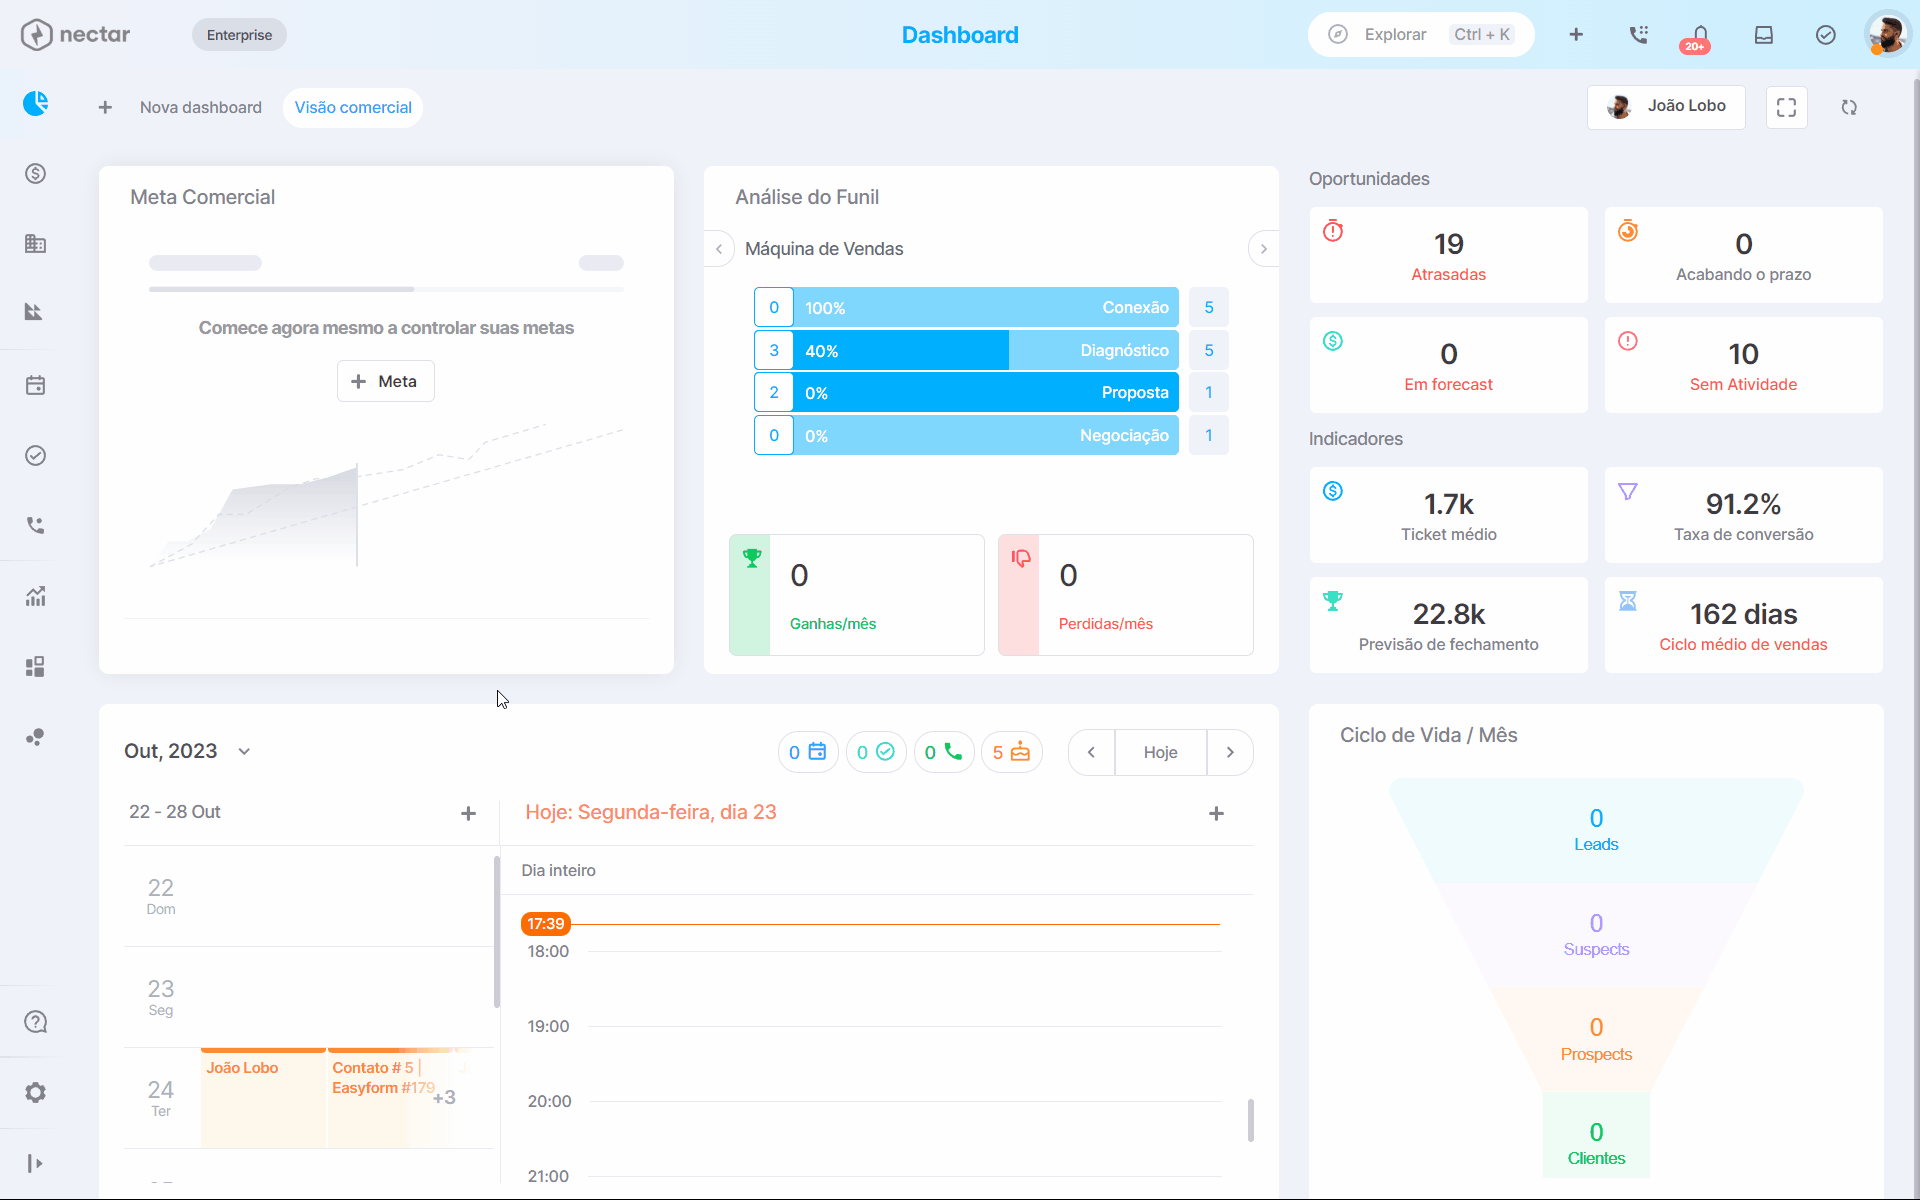Open the Acabando o prazo card
Screen dimensions: 1920x1200
click(1743, 255)
